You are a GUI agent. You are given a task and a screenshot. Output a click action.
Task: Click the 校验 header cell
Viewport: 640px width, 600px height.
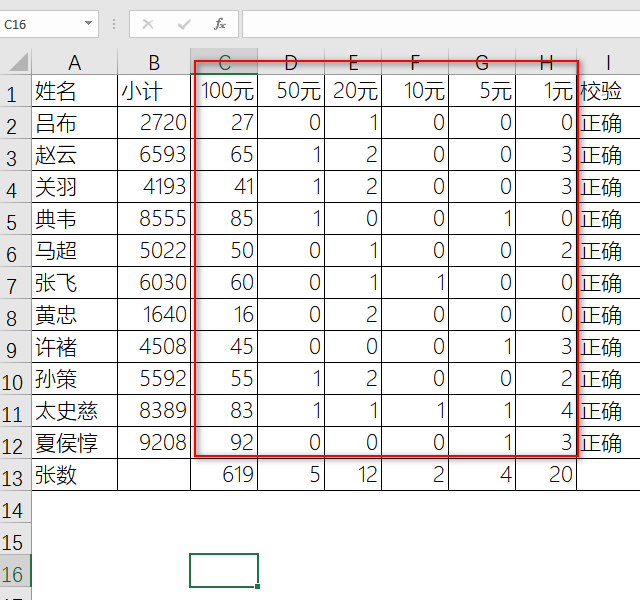608,91
